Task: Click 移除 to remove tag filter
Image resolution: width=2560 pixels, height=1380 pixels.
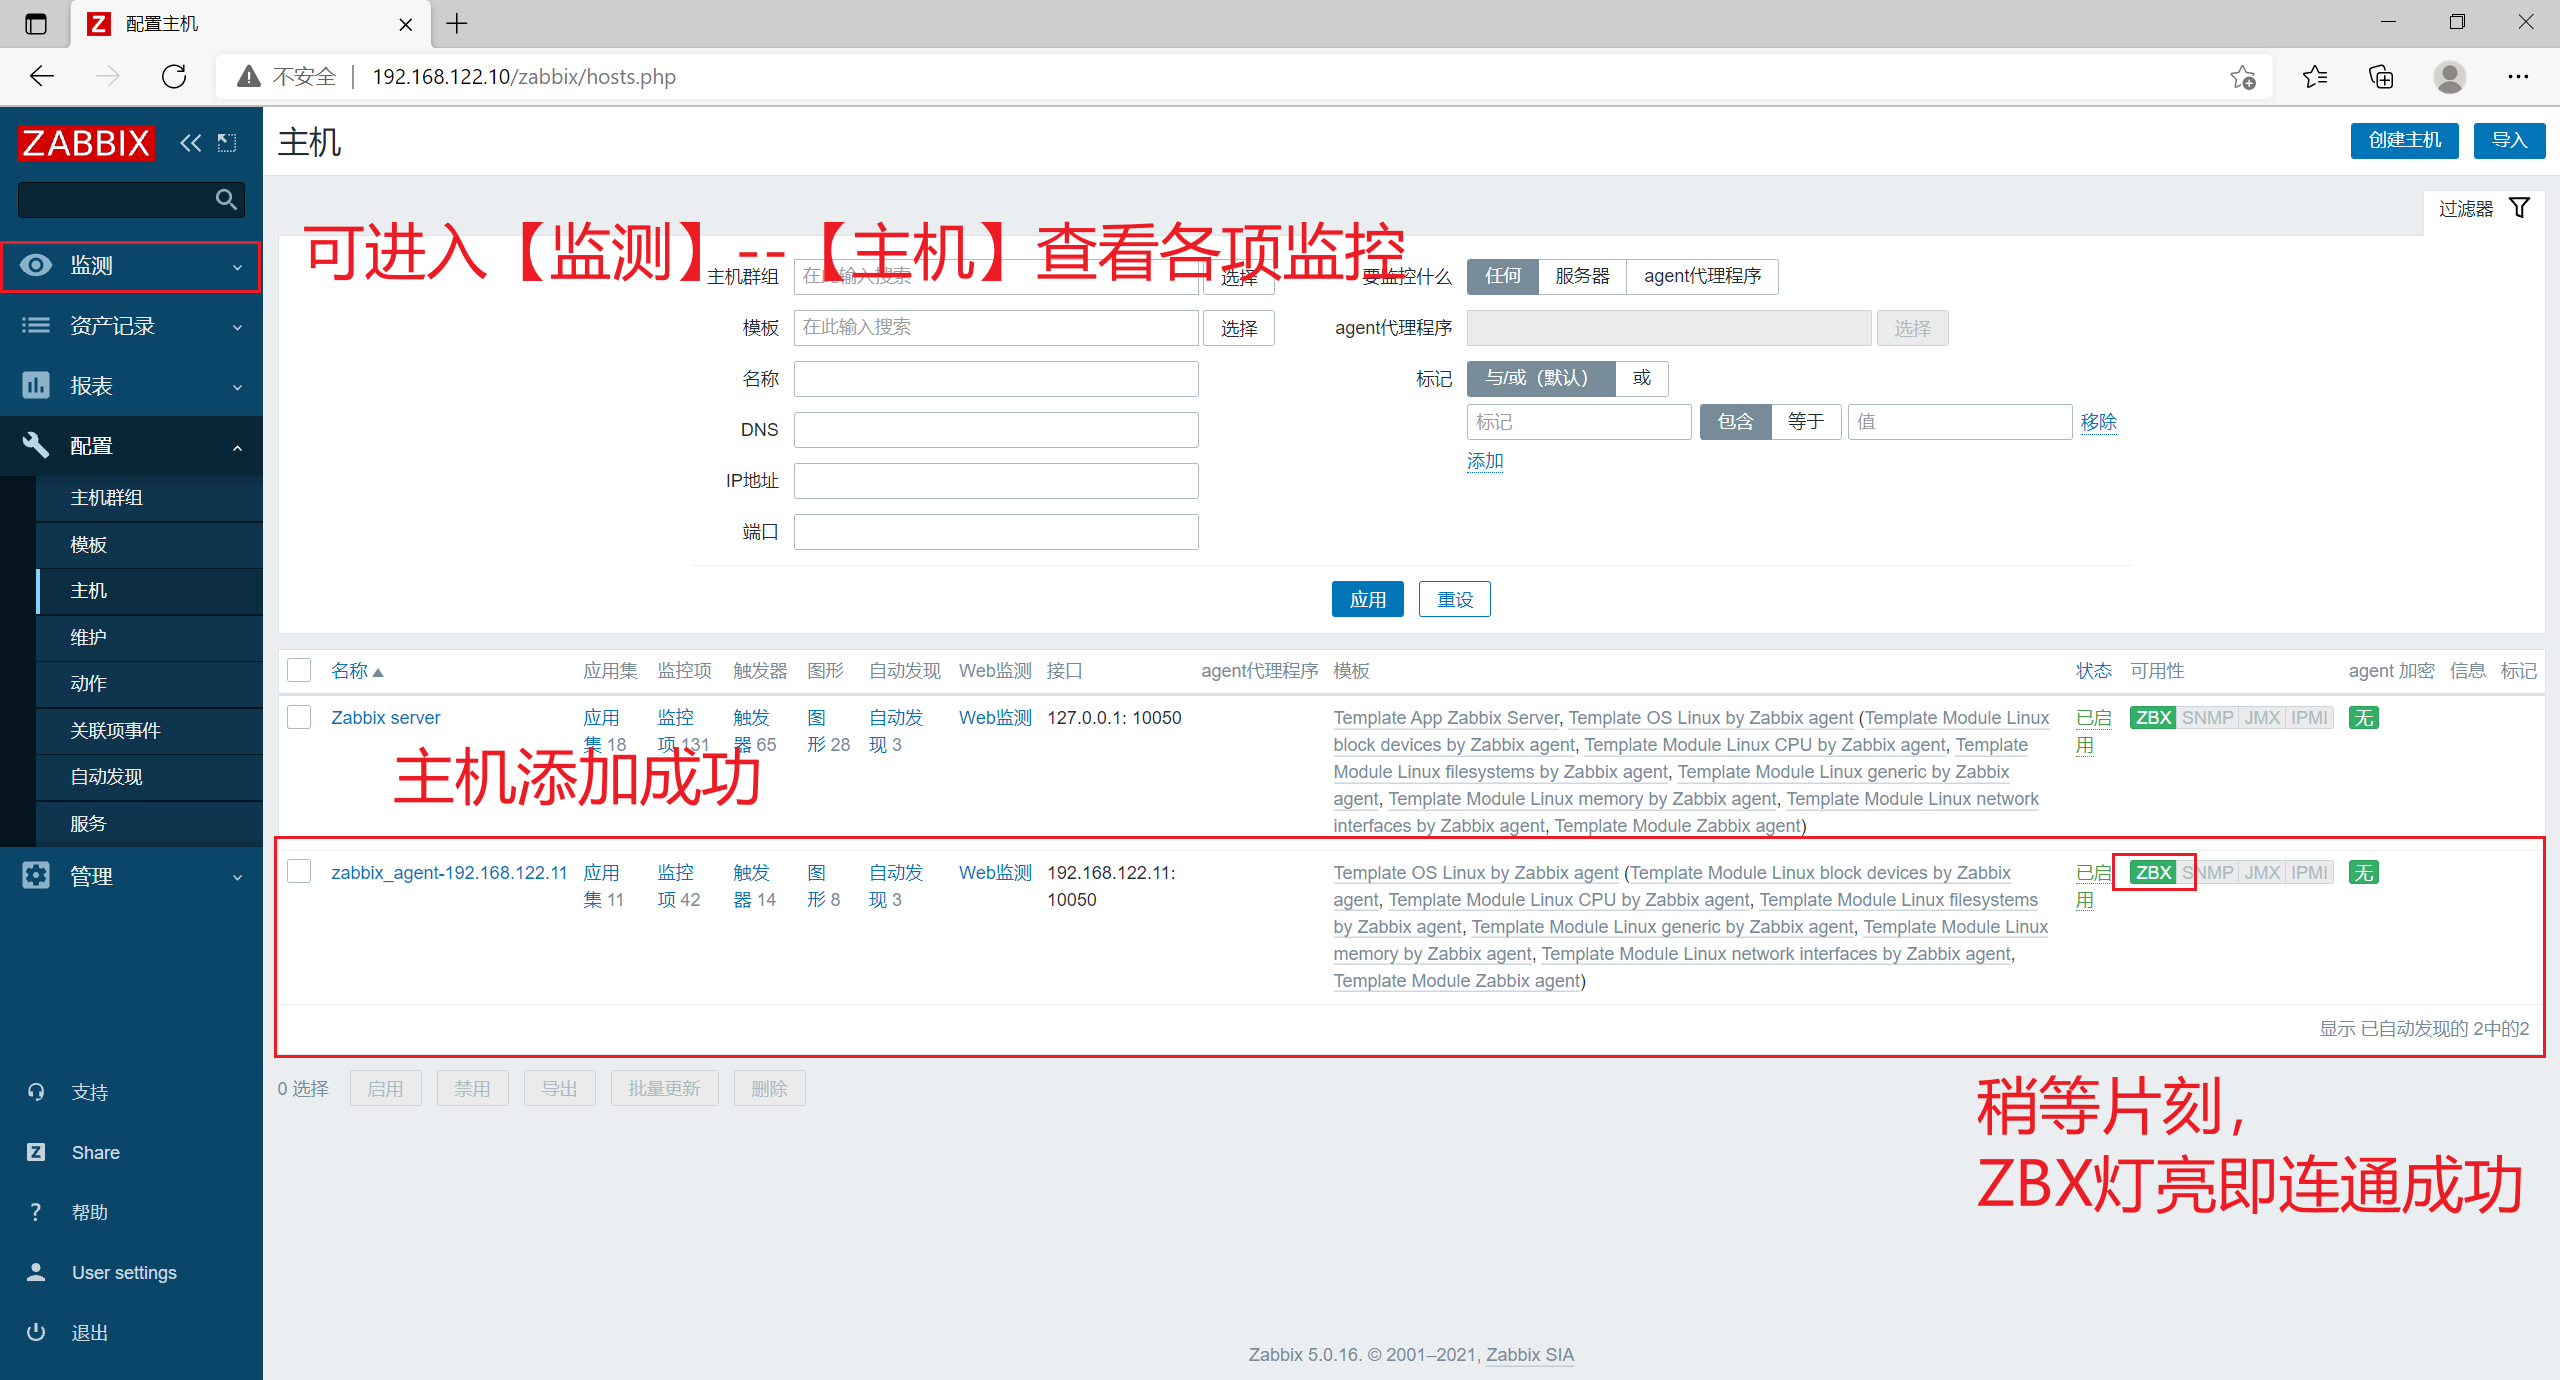Action: tap(2099, 422)
